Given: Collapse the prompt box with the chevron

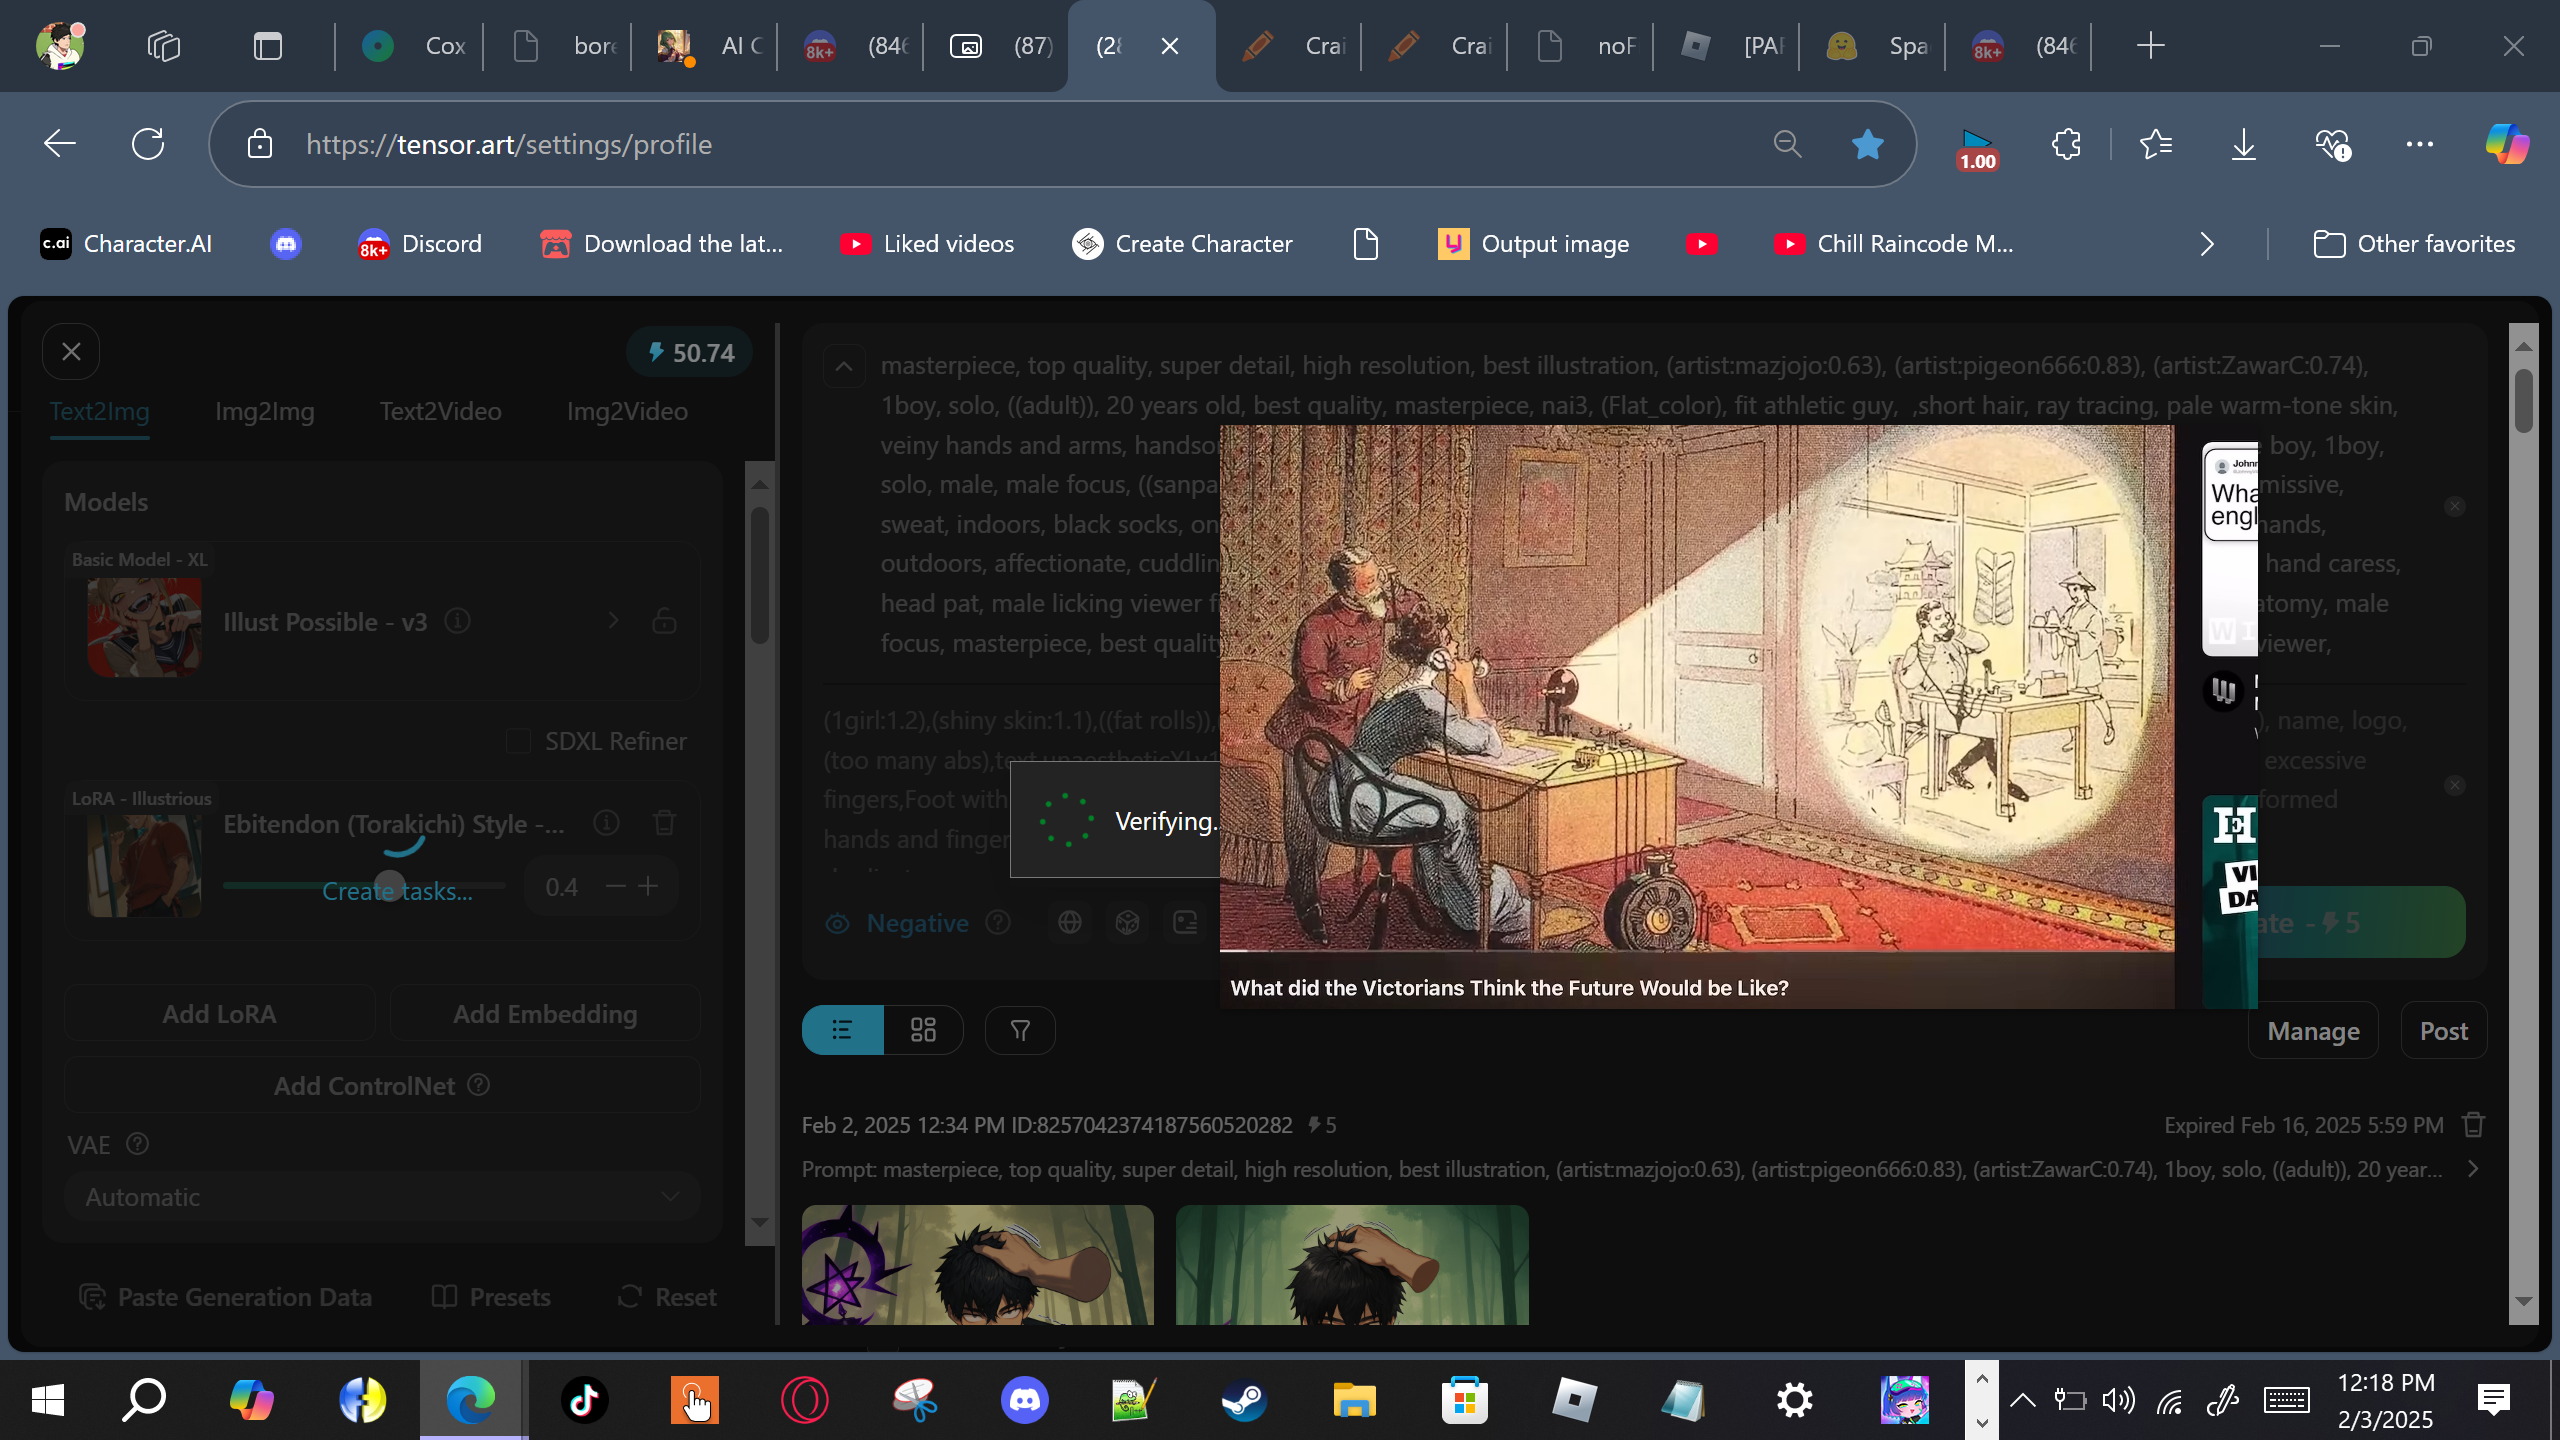Looking at the screenshot, I should tap(844, 366).
